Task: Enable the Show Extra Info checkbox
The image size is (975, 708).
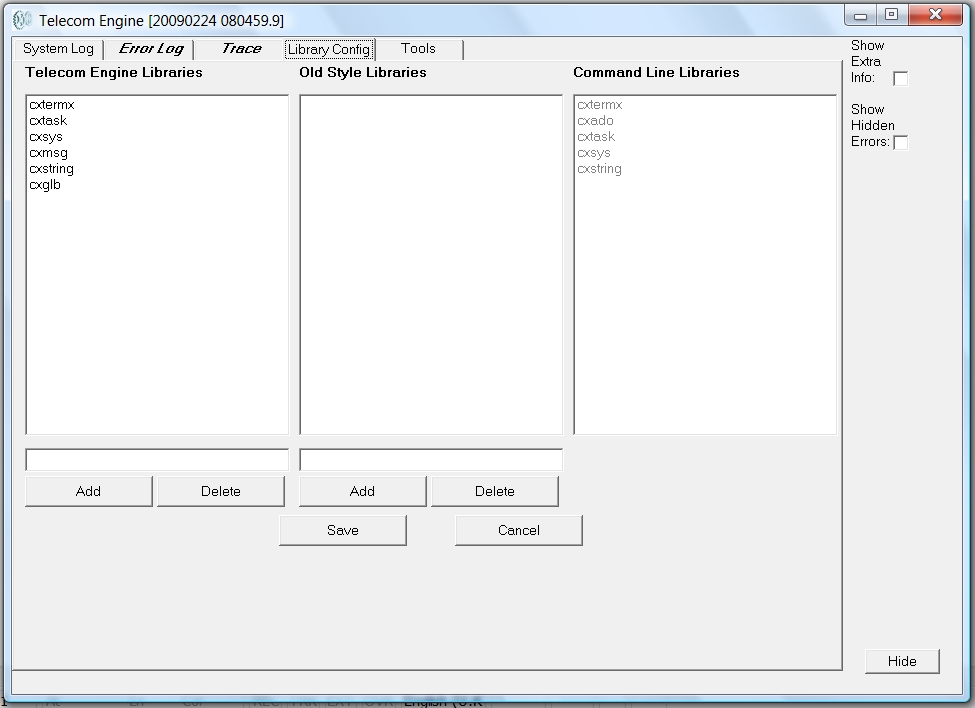Action: pos(900,79)
